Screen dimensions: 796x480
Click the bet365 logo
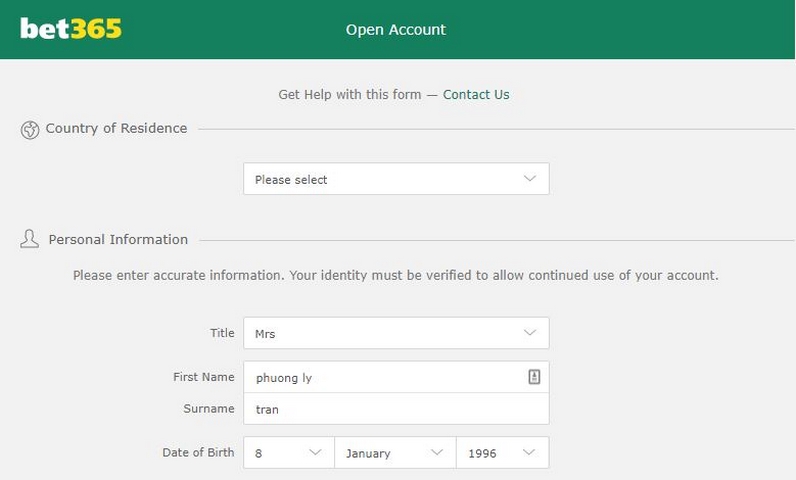pos(71,29)
